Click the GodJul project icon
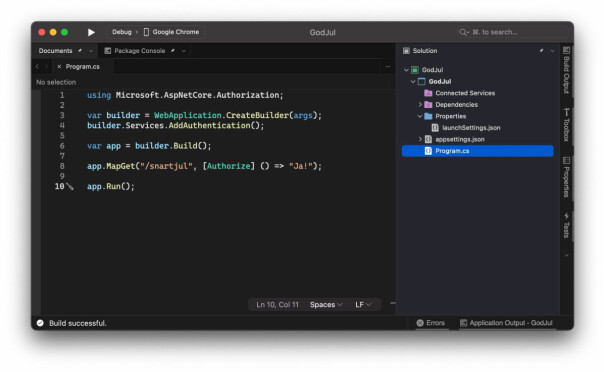The width and height of the screenshot is (604, 372). tap(422, 82)
